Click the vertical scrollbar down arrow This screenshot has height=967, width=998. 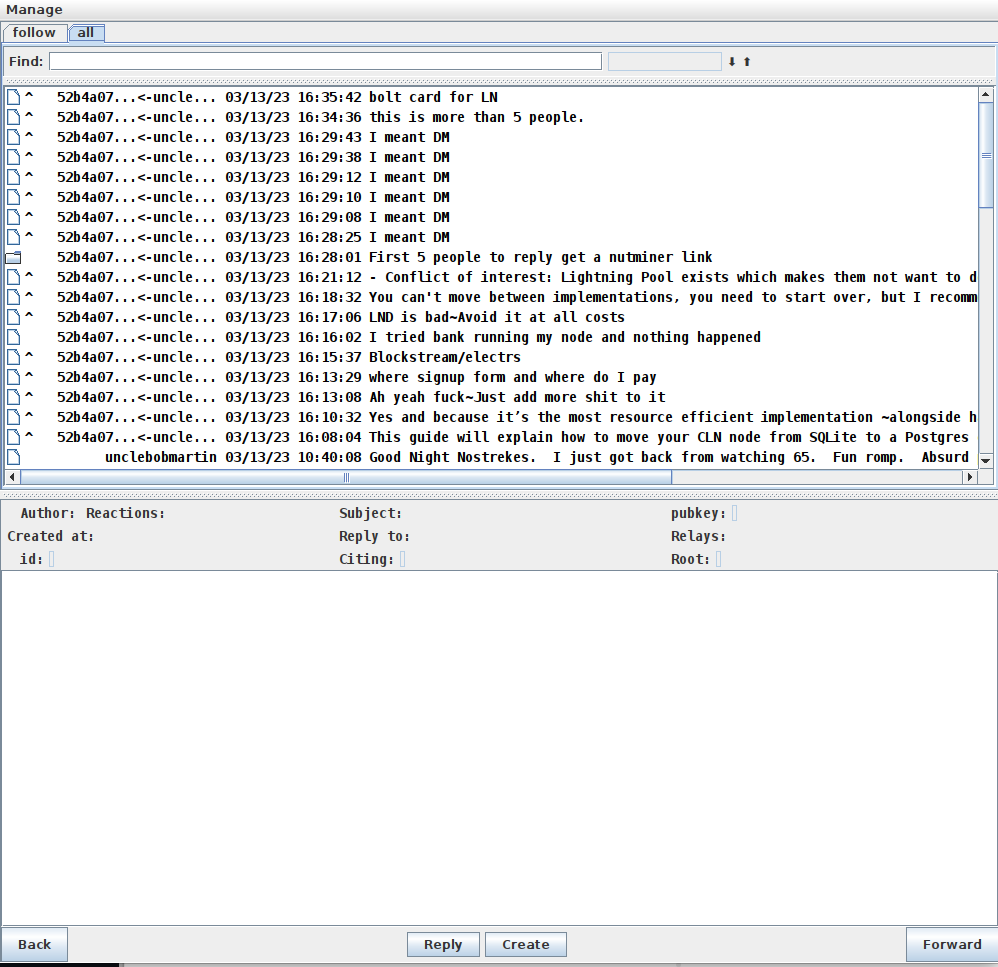[985, 461]
